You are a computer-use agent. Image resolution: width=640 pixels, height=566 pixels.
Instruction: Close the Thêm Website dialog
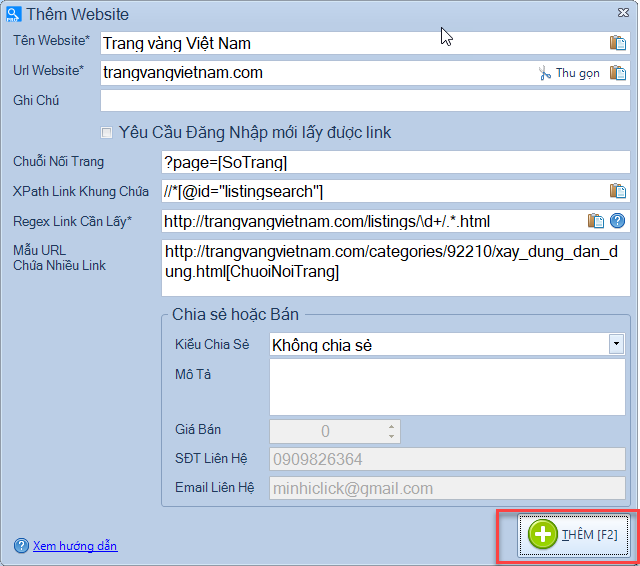click(623, 13)
